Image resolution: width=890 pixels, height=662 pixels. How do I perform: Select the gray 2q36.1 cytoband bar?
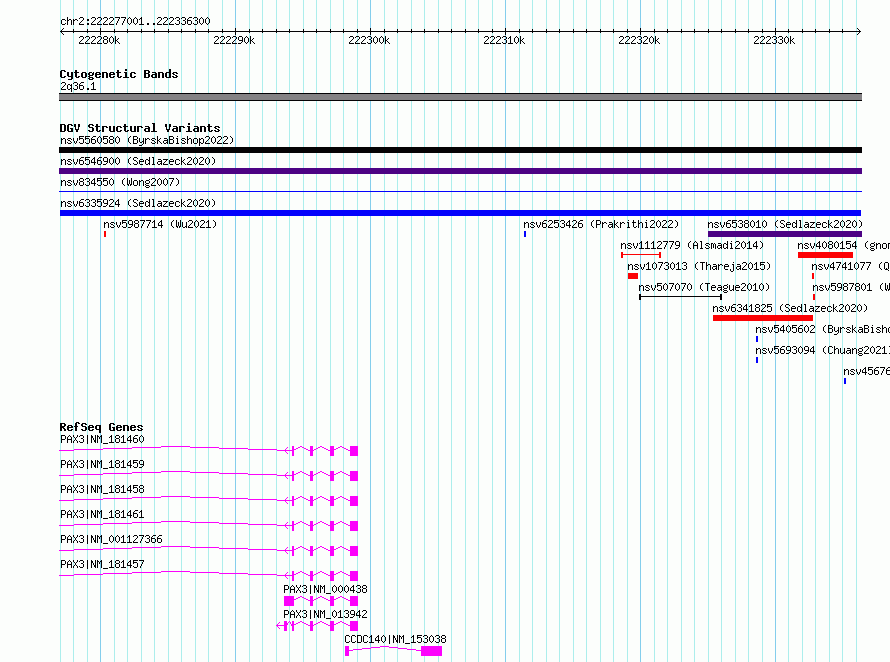click(460, 97)
